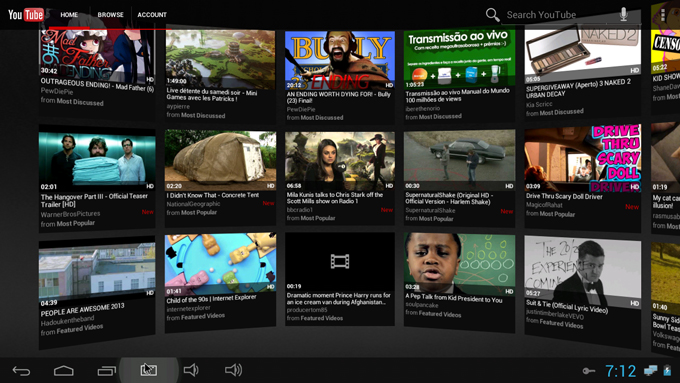Tap the Android back button
The width and height of the screenshot is (680, 383).
click(x=21, y=370)
